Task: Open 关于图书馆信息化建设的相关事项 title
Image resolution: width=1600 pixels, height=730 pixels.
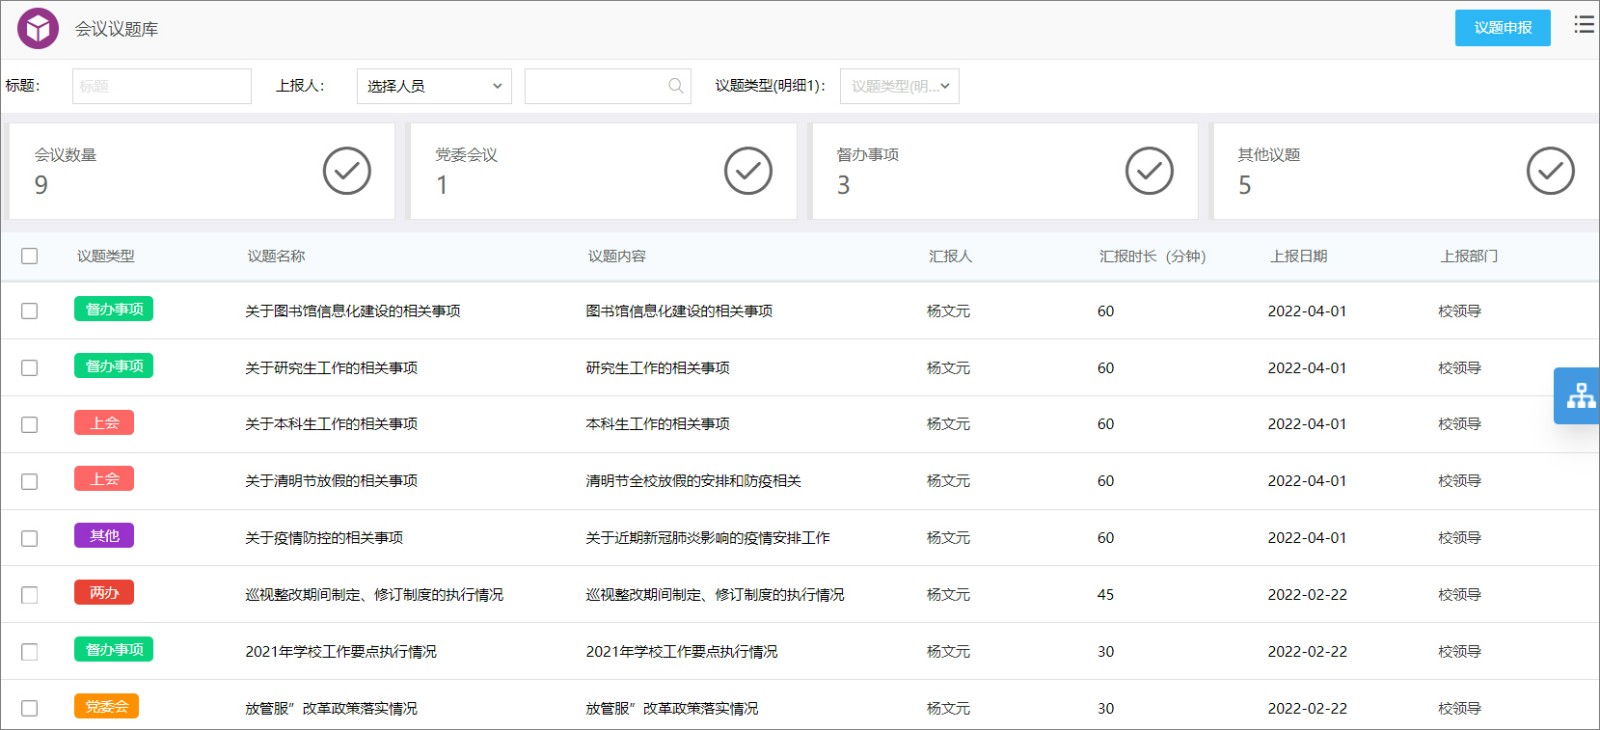Action: point(353,311)
